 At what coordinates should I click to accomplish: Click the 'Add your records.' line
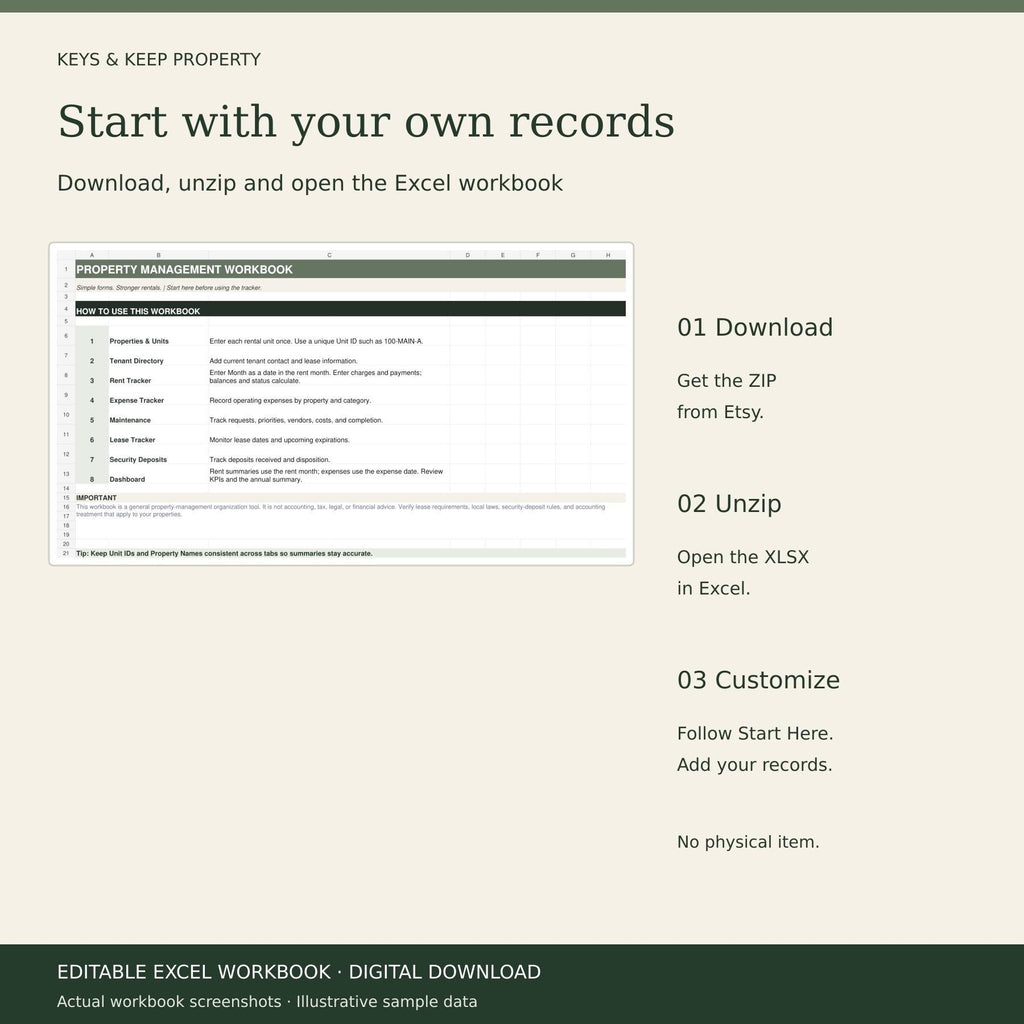tap(754, 765)
